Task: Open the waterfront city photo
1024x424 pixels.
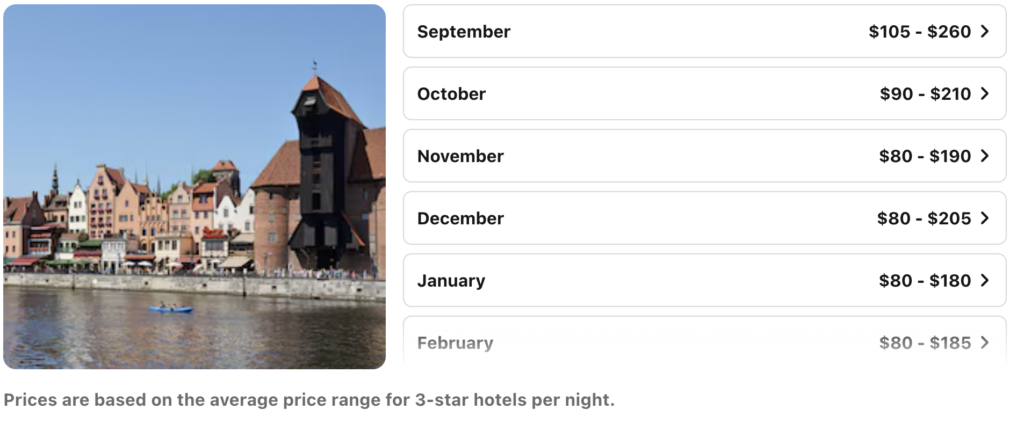Action: coord(194,187)
